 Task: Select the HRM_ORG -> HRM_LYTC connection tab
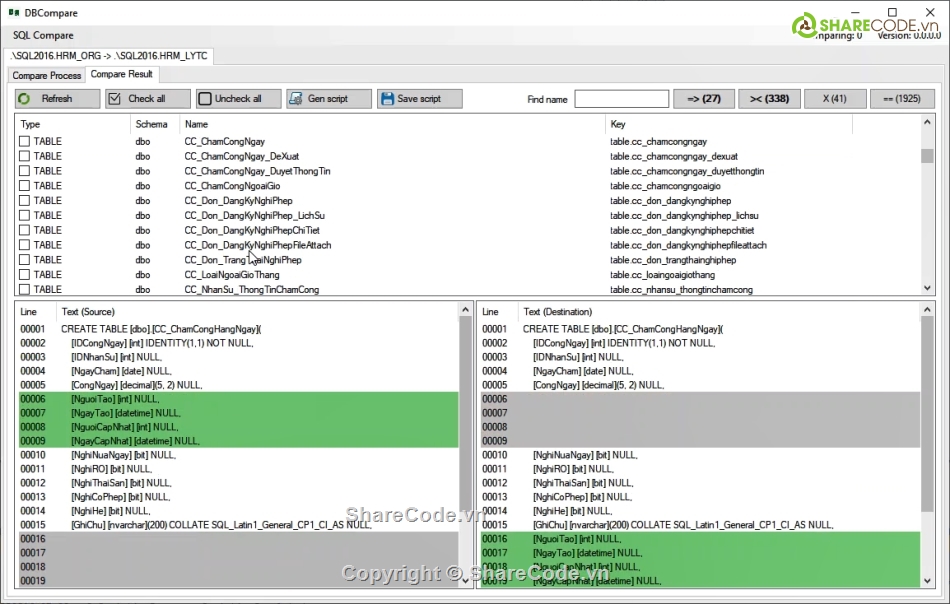click(x=109, y=56)
